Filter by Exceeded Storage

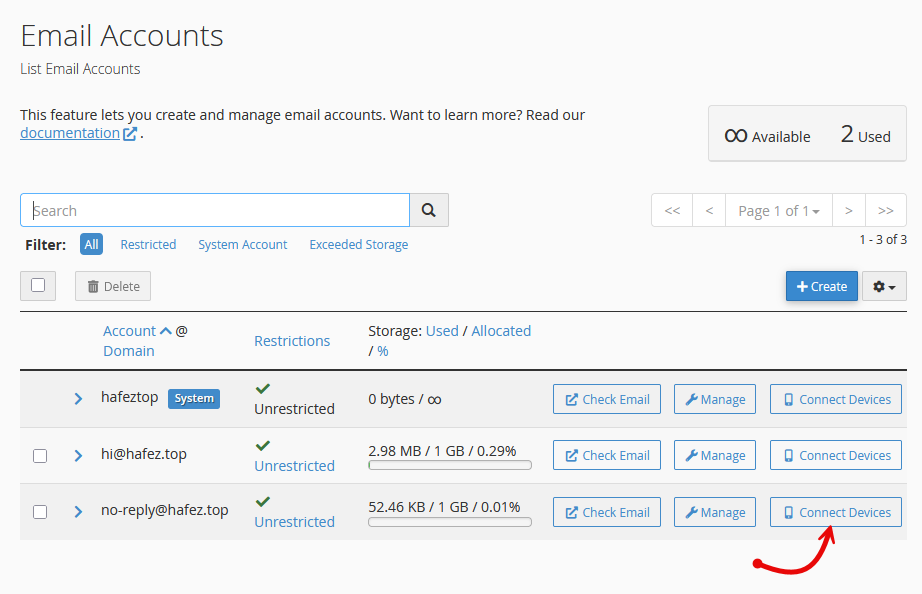pos(359,245)
